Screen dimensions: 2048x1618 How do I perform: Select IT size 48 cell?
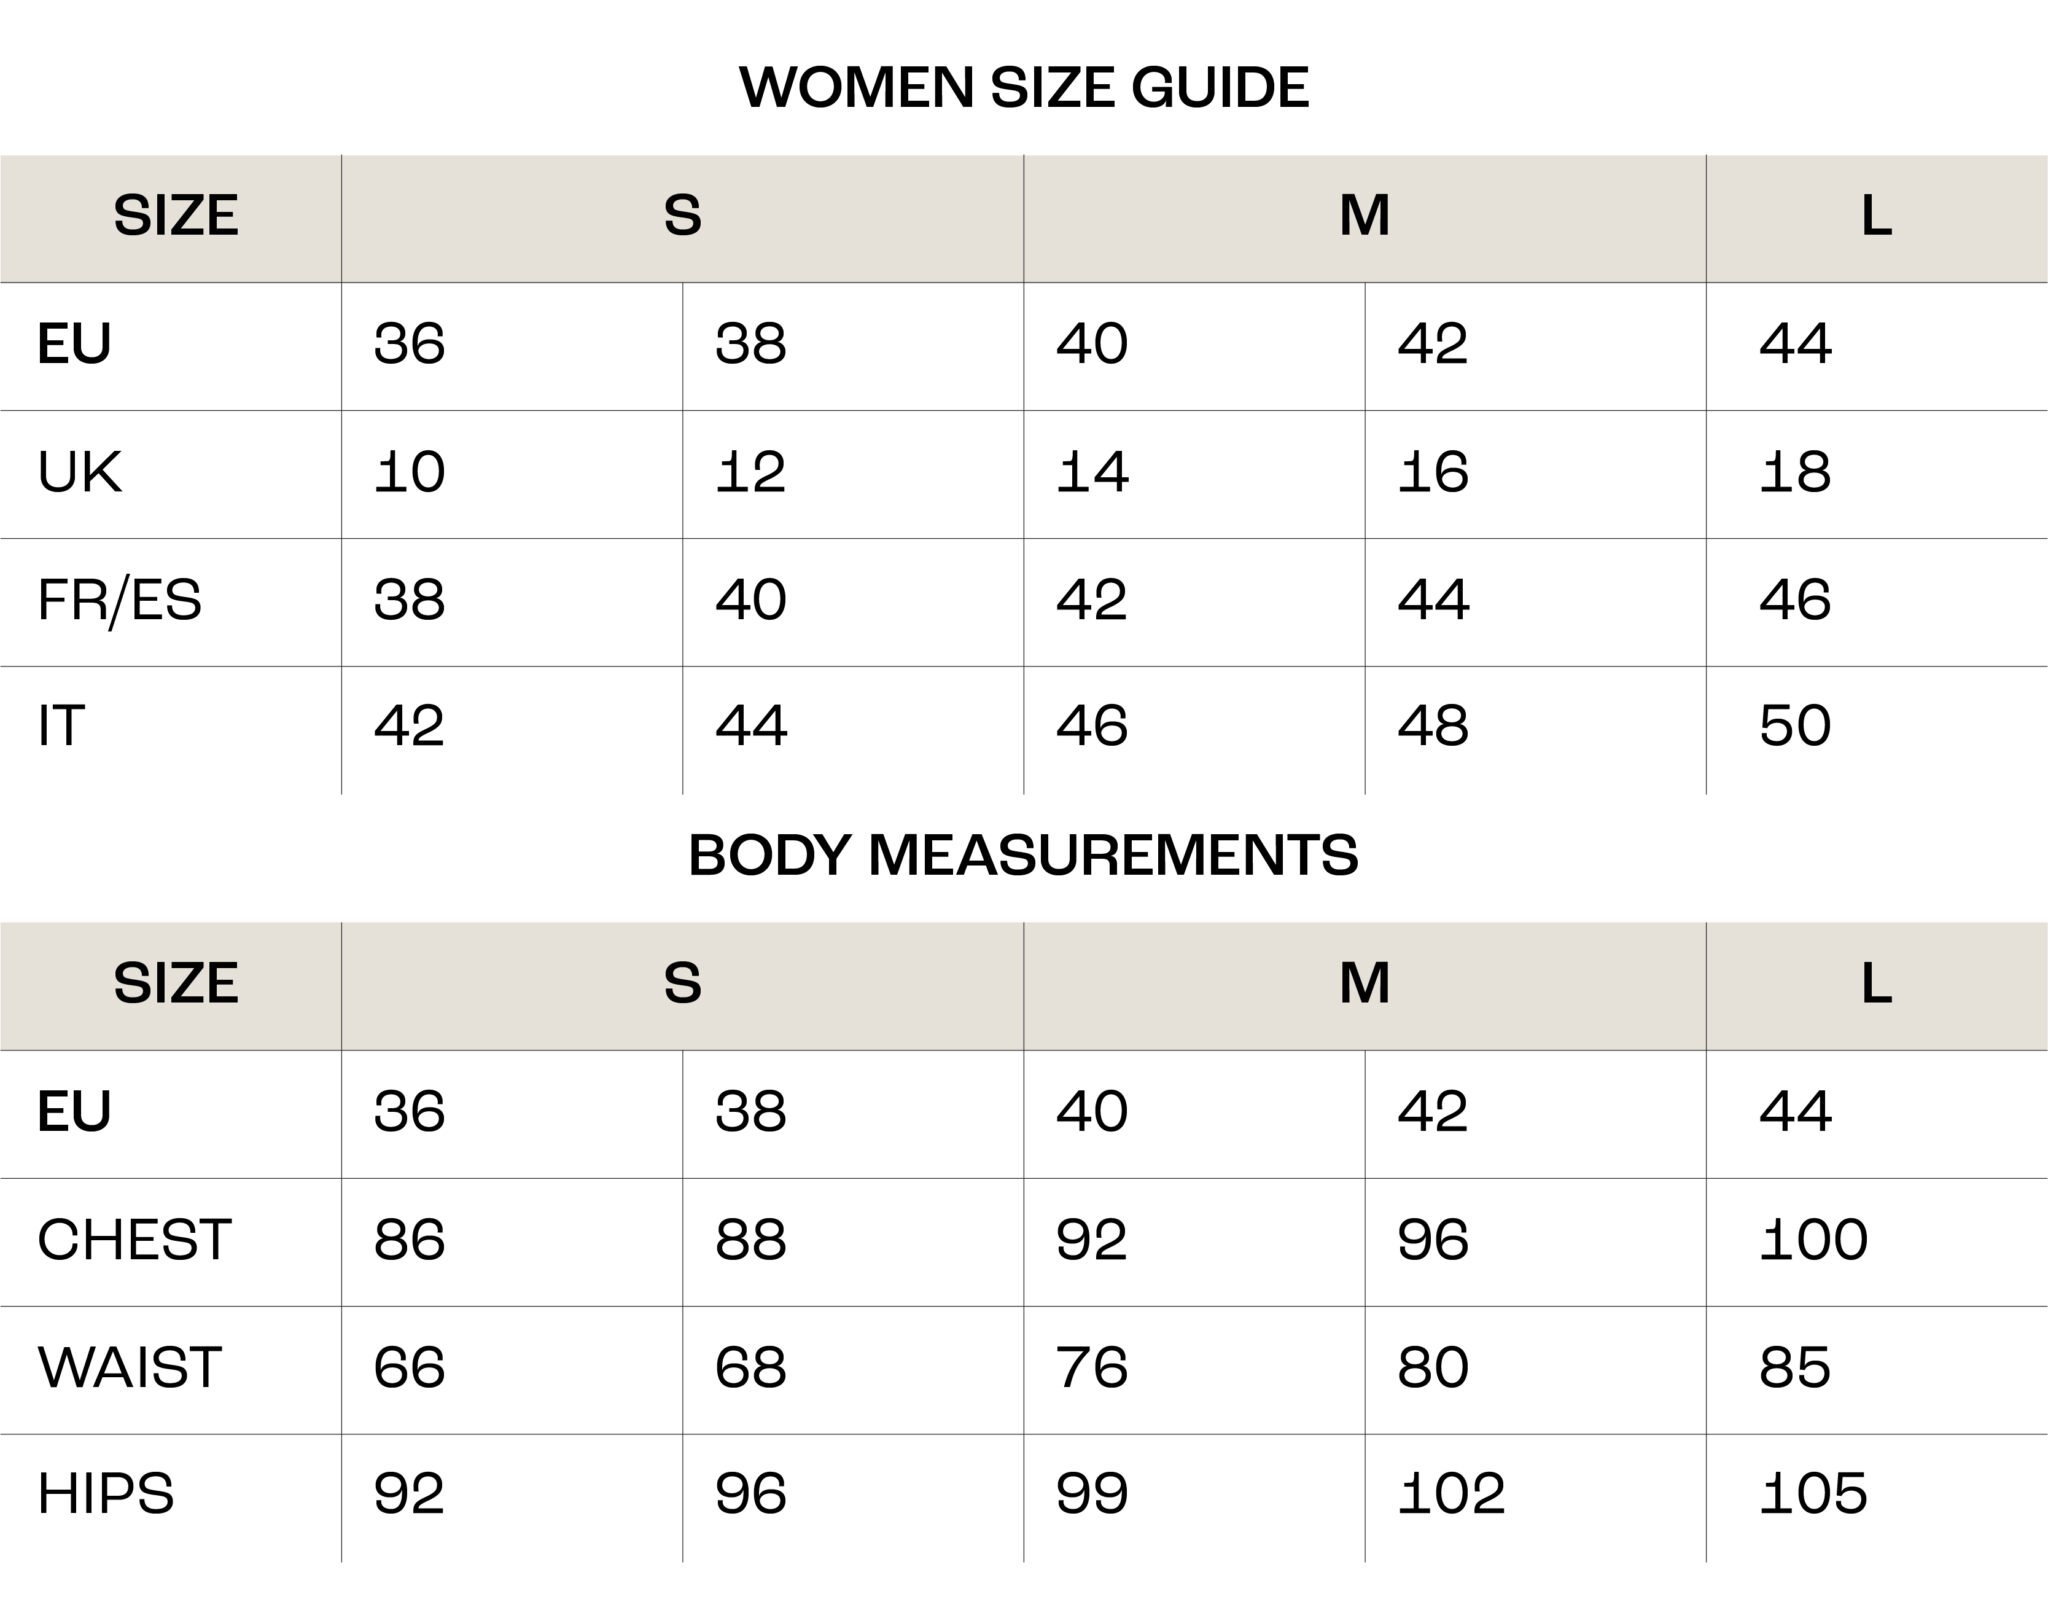point(1433,726)
